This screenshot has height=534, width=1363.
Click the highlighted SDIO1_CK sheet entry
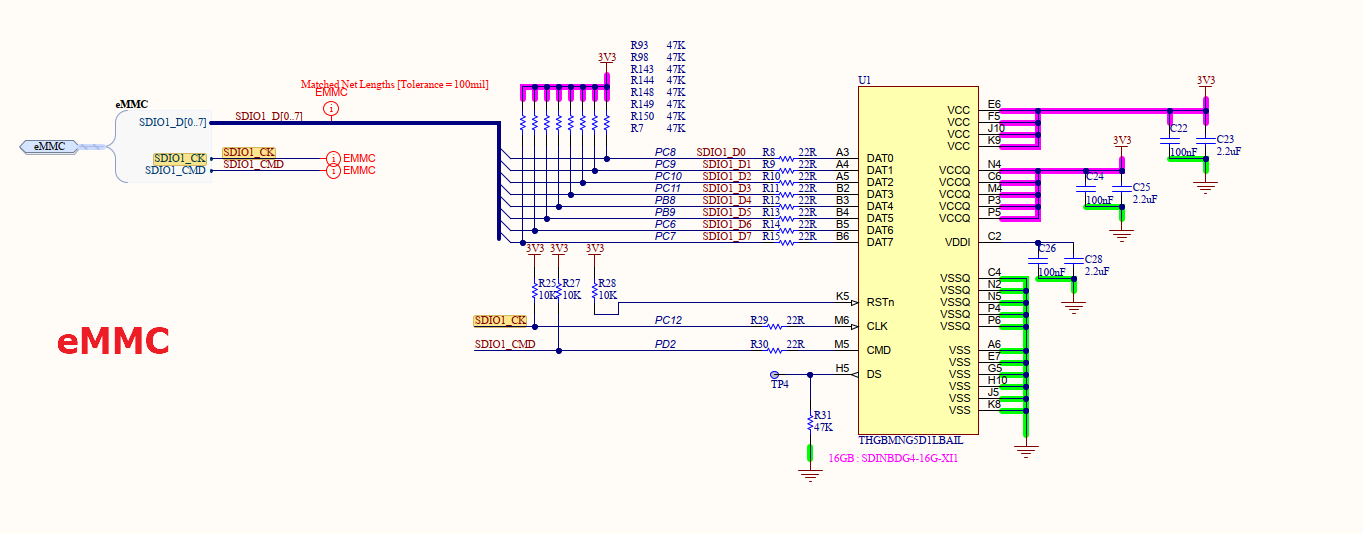pyautogui.click(x=180, y=158)
